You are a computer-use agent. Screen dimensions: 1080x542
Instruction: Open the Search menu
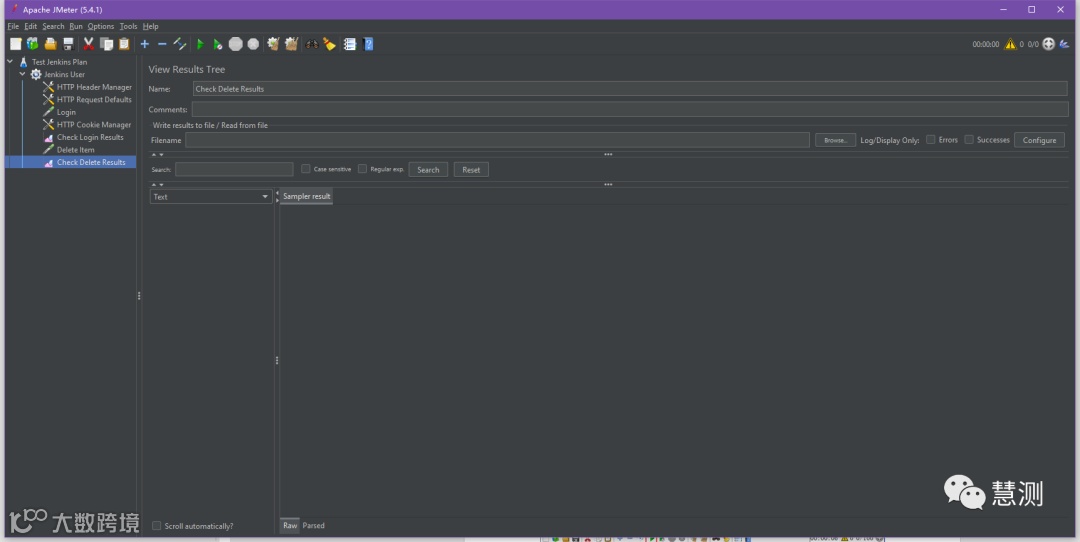[x=53, y=26]
